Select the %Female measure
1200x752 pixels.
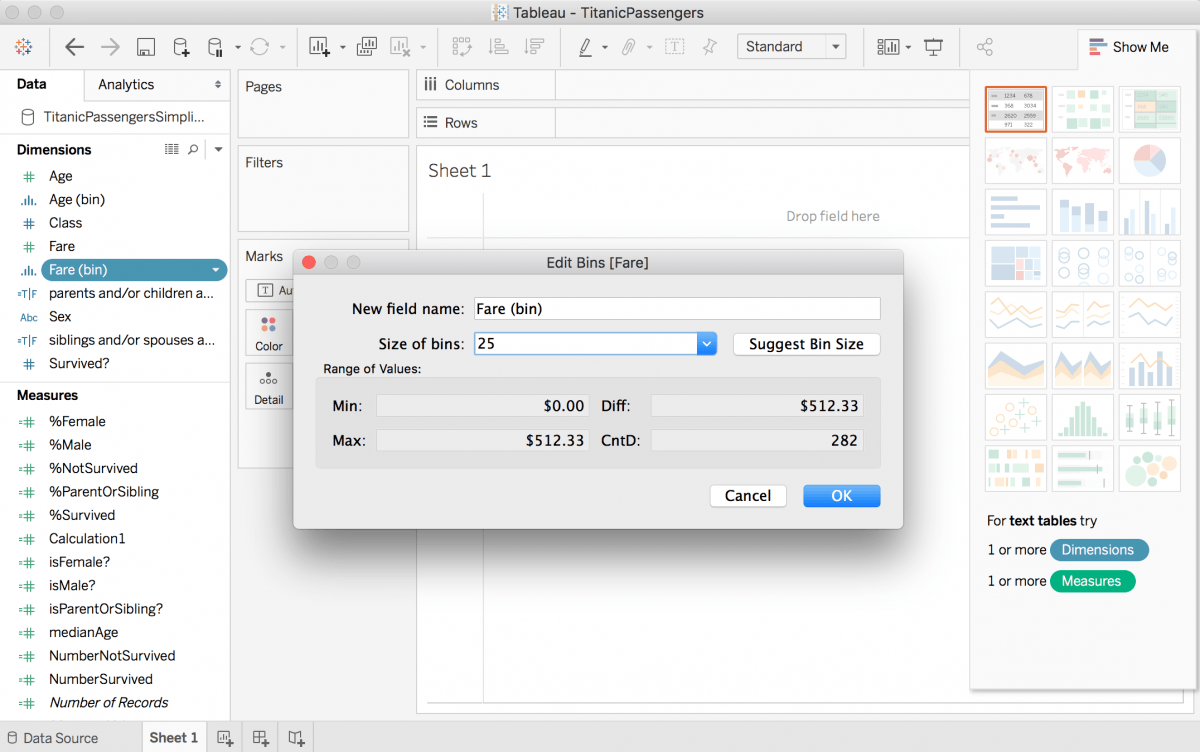coord(77,422)
